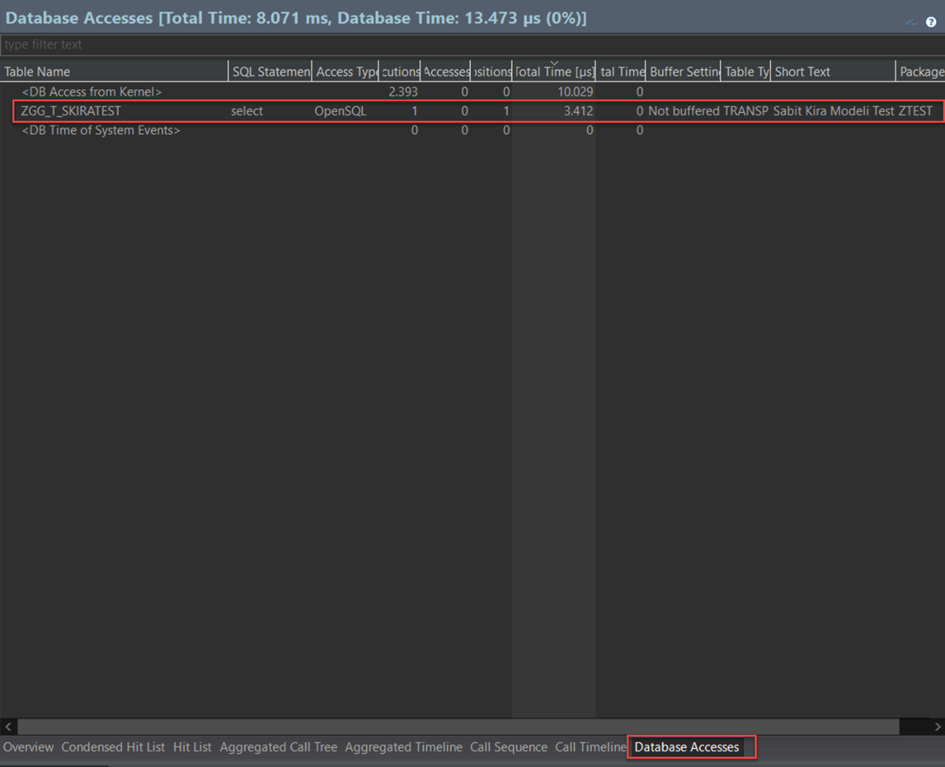Open the Hit List tab
Image resolution: width=945 pixels, height=767 pixels.
click(x=192, y=747)
